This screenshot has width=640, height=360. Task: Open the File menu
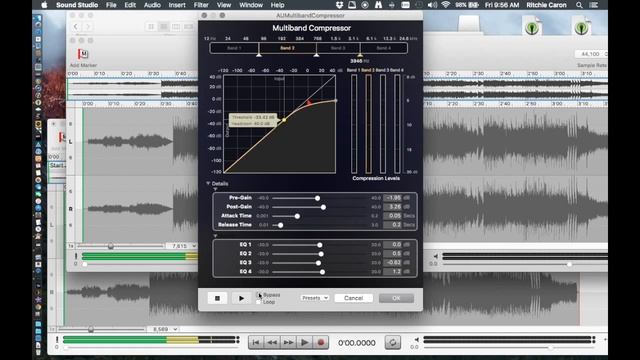[111, 5]
